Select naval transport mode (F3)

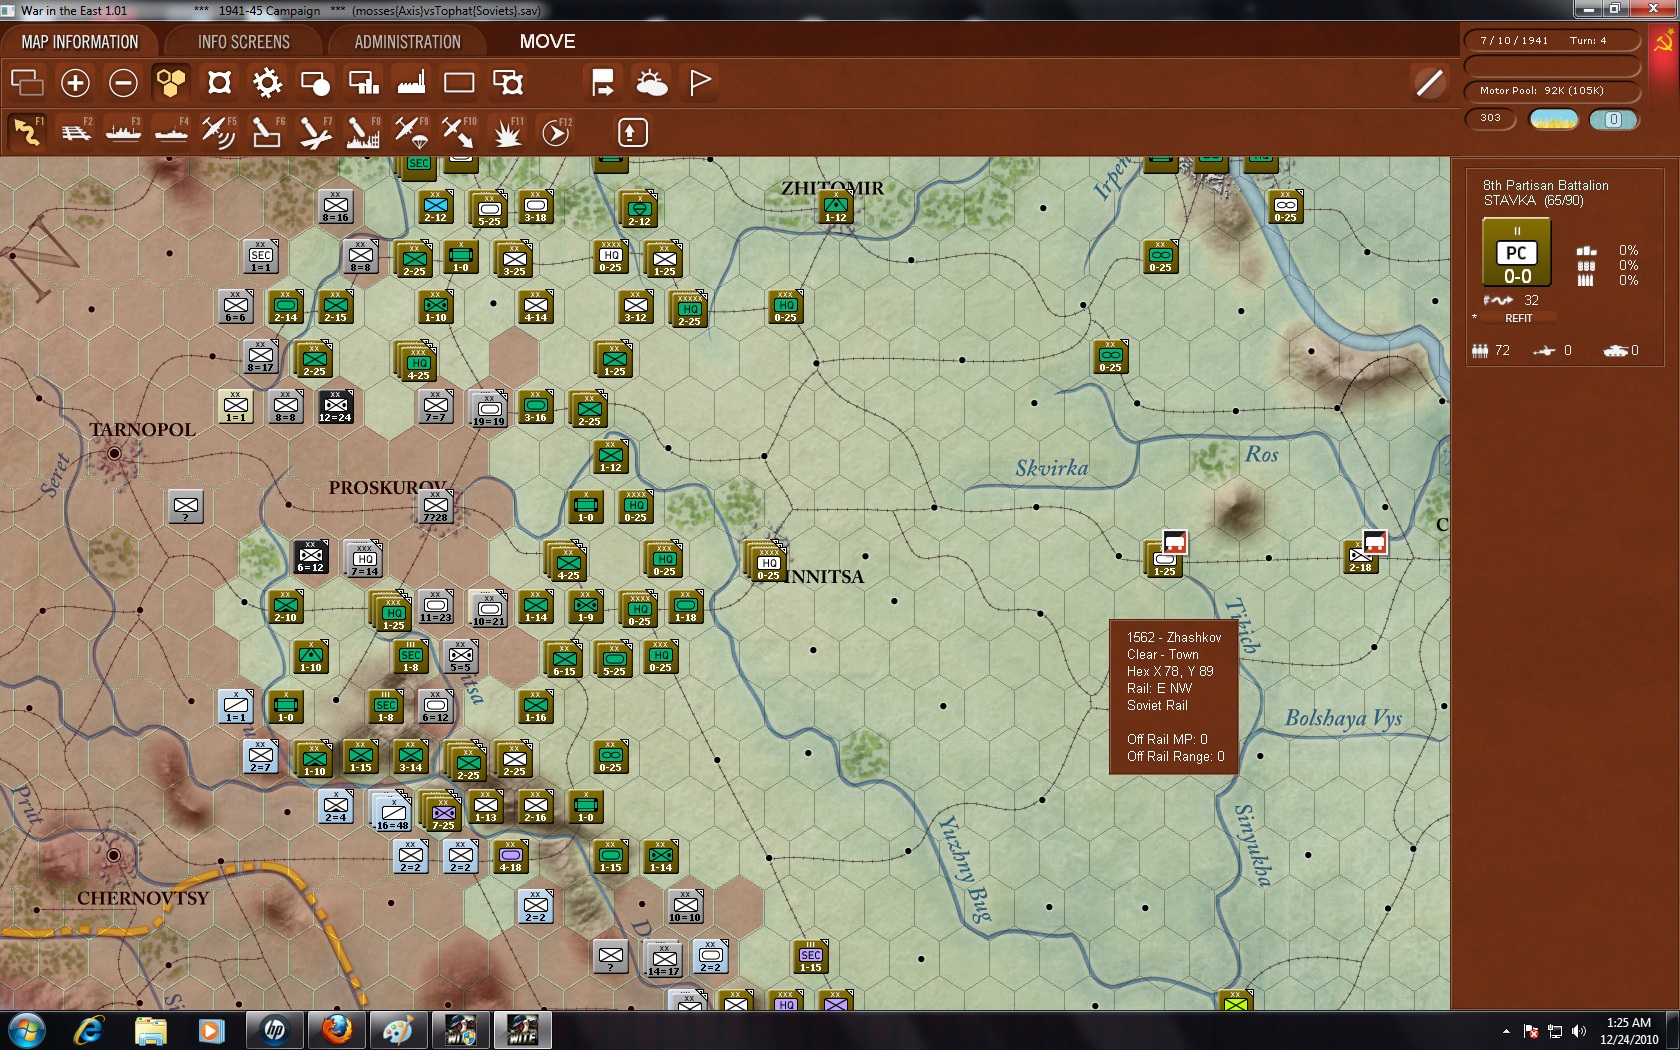coord(123,132)
